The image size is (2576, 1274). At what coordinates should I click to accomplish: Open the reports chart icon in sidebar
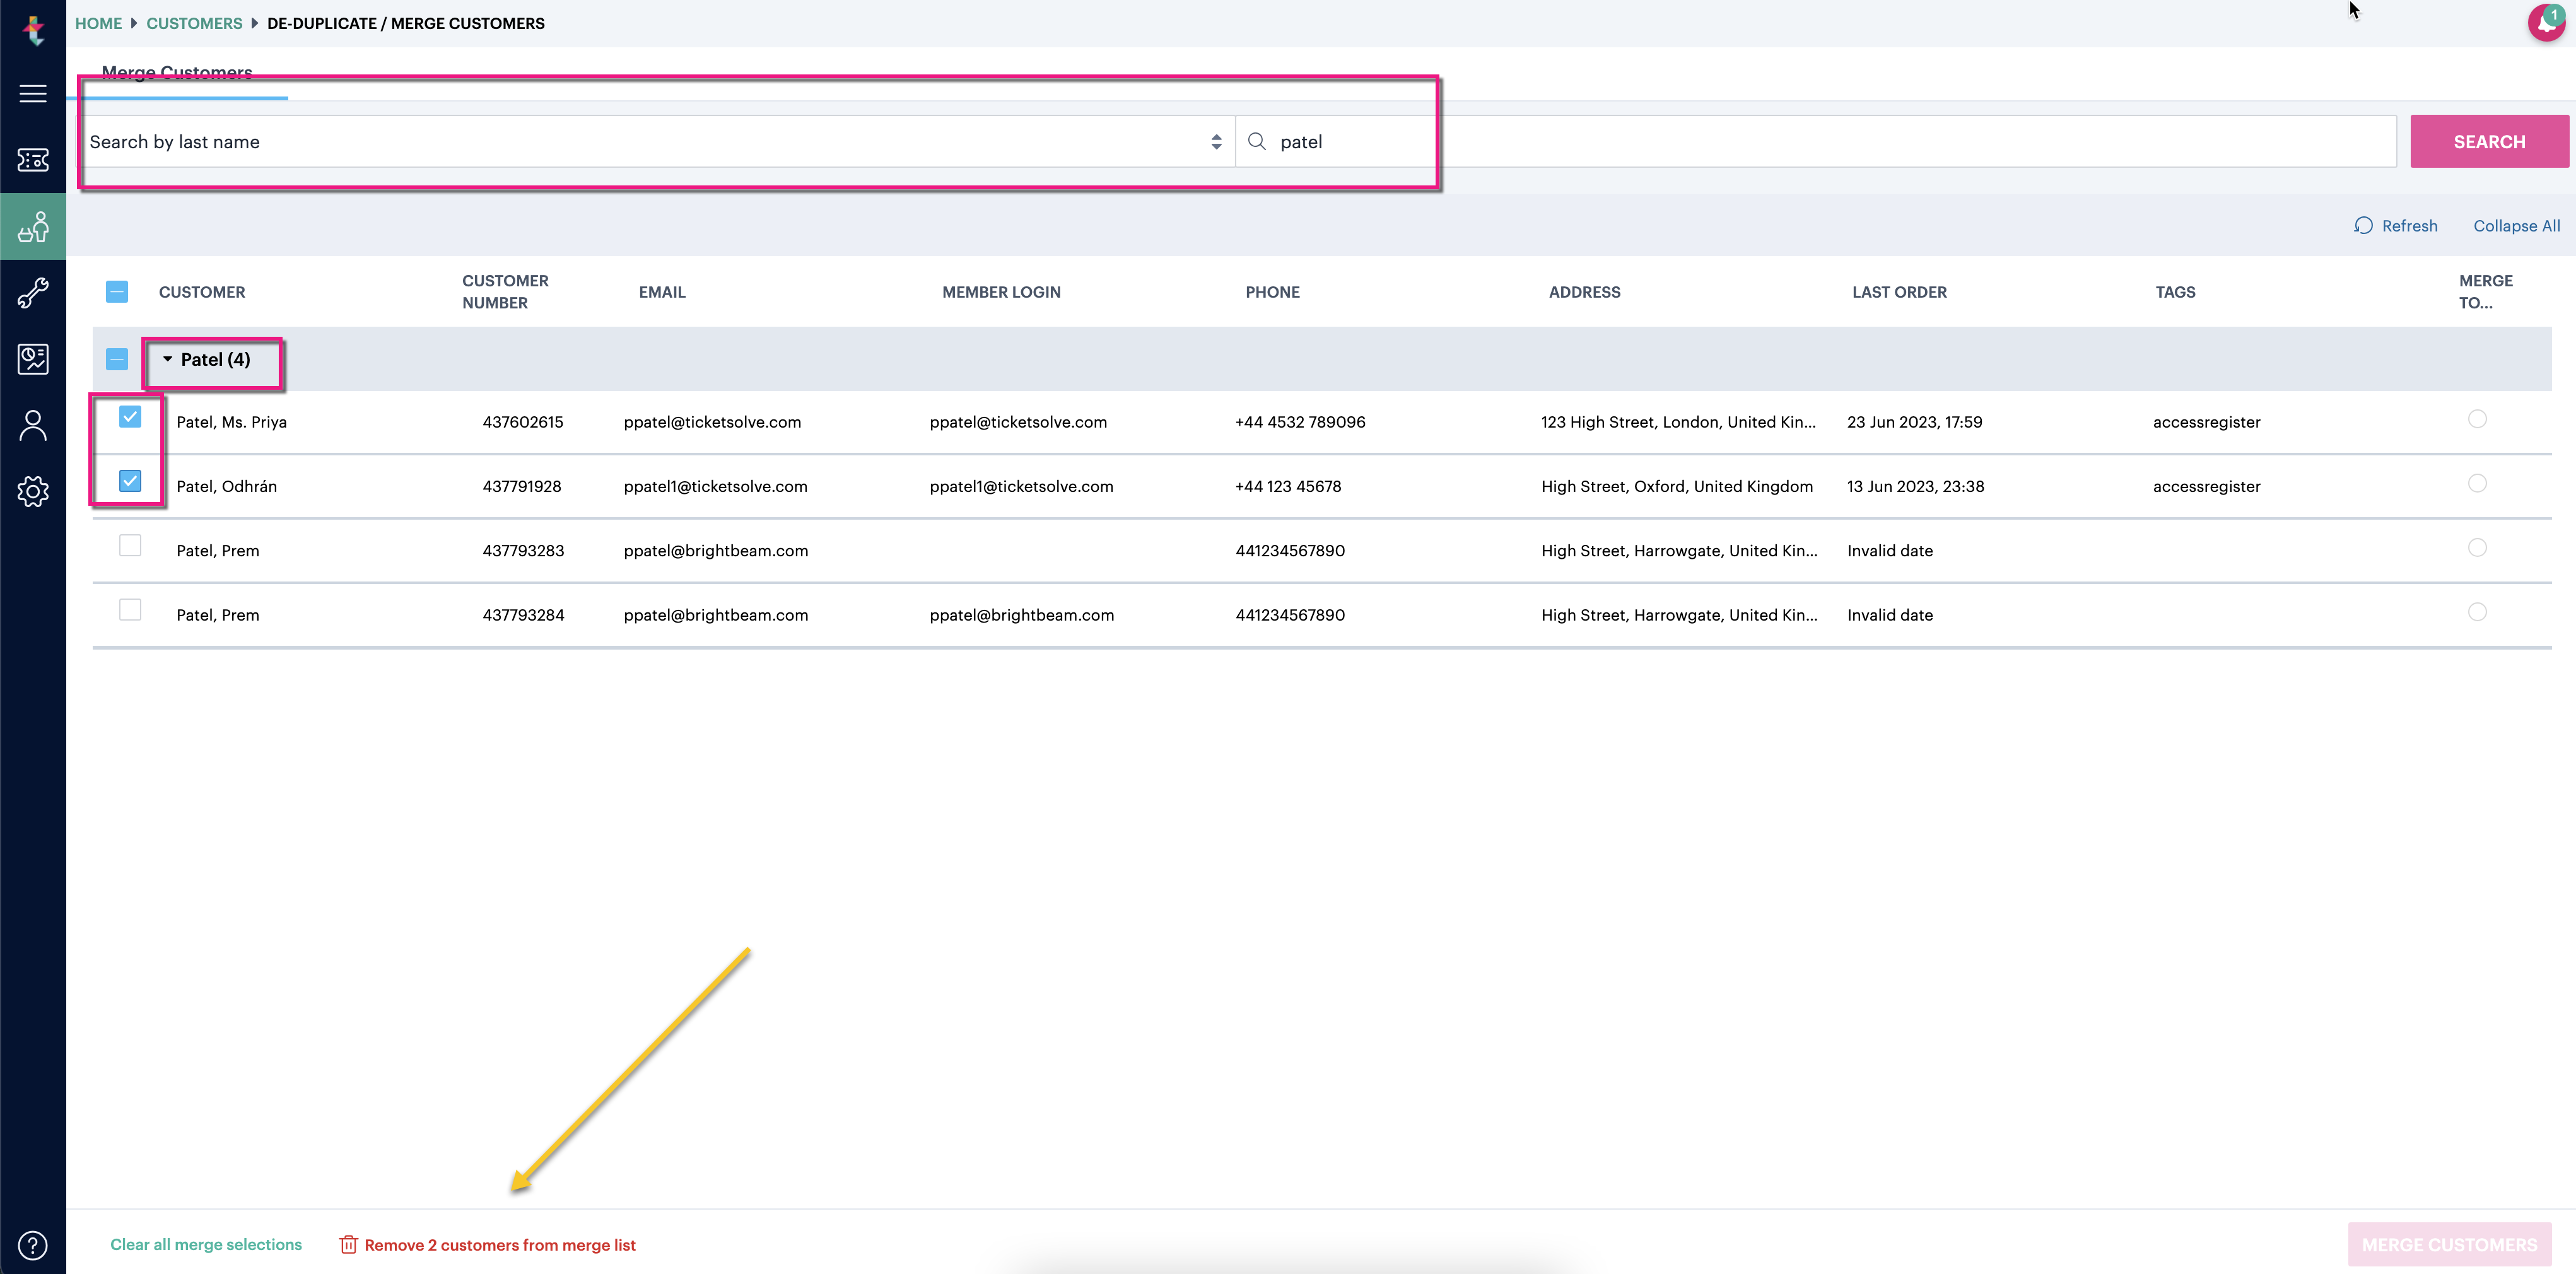tap(33, 359)
